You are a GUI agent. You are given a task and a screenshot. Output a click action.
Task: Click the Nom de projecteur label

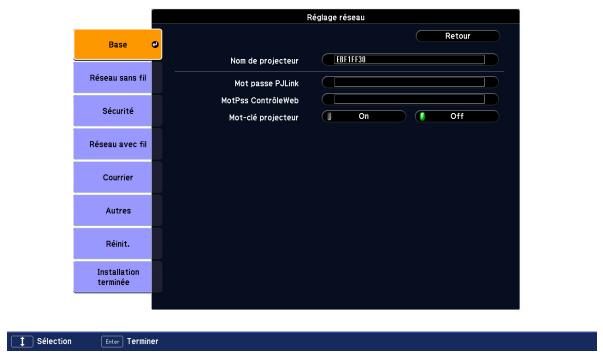pyautogui.click(x=264, y=61)
